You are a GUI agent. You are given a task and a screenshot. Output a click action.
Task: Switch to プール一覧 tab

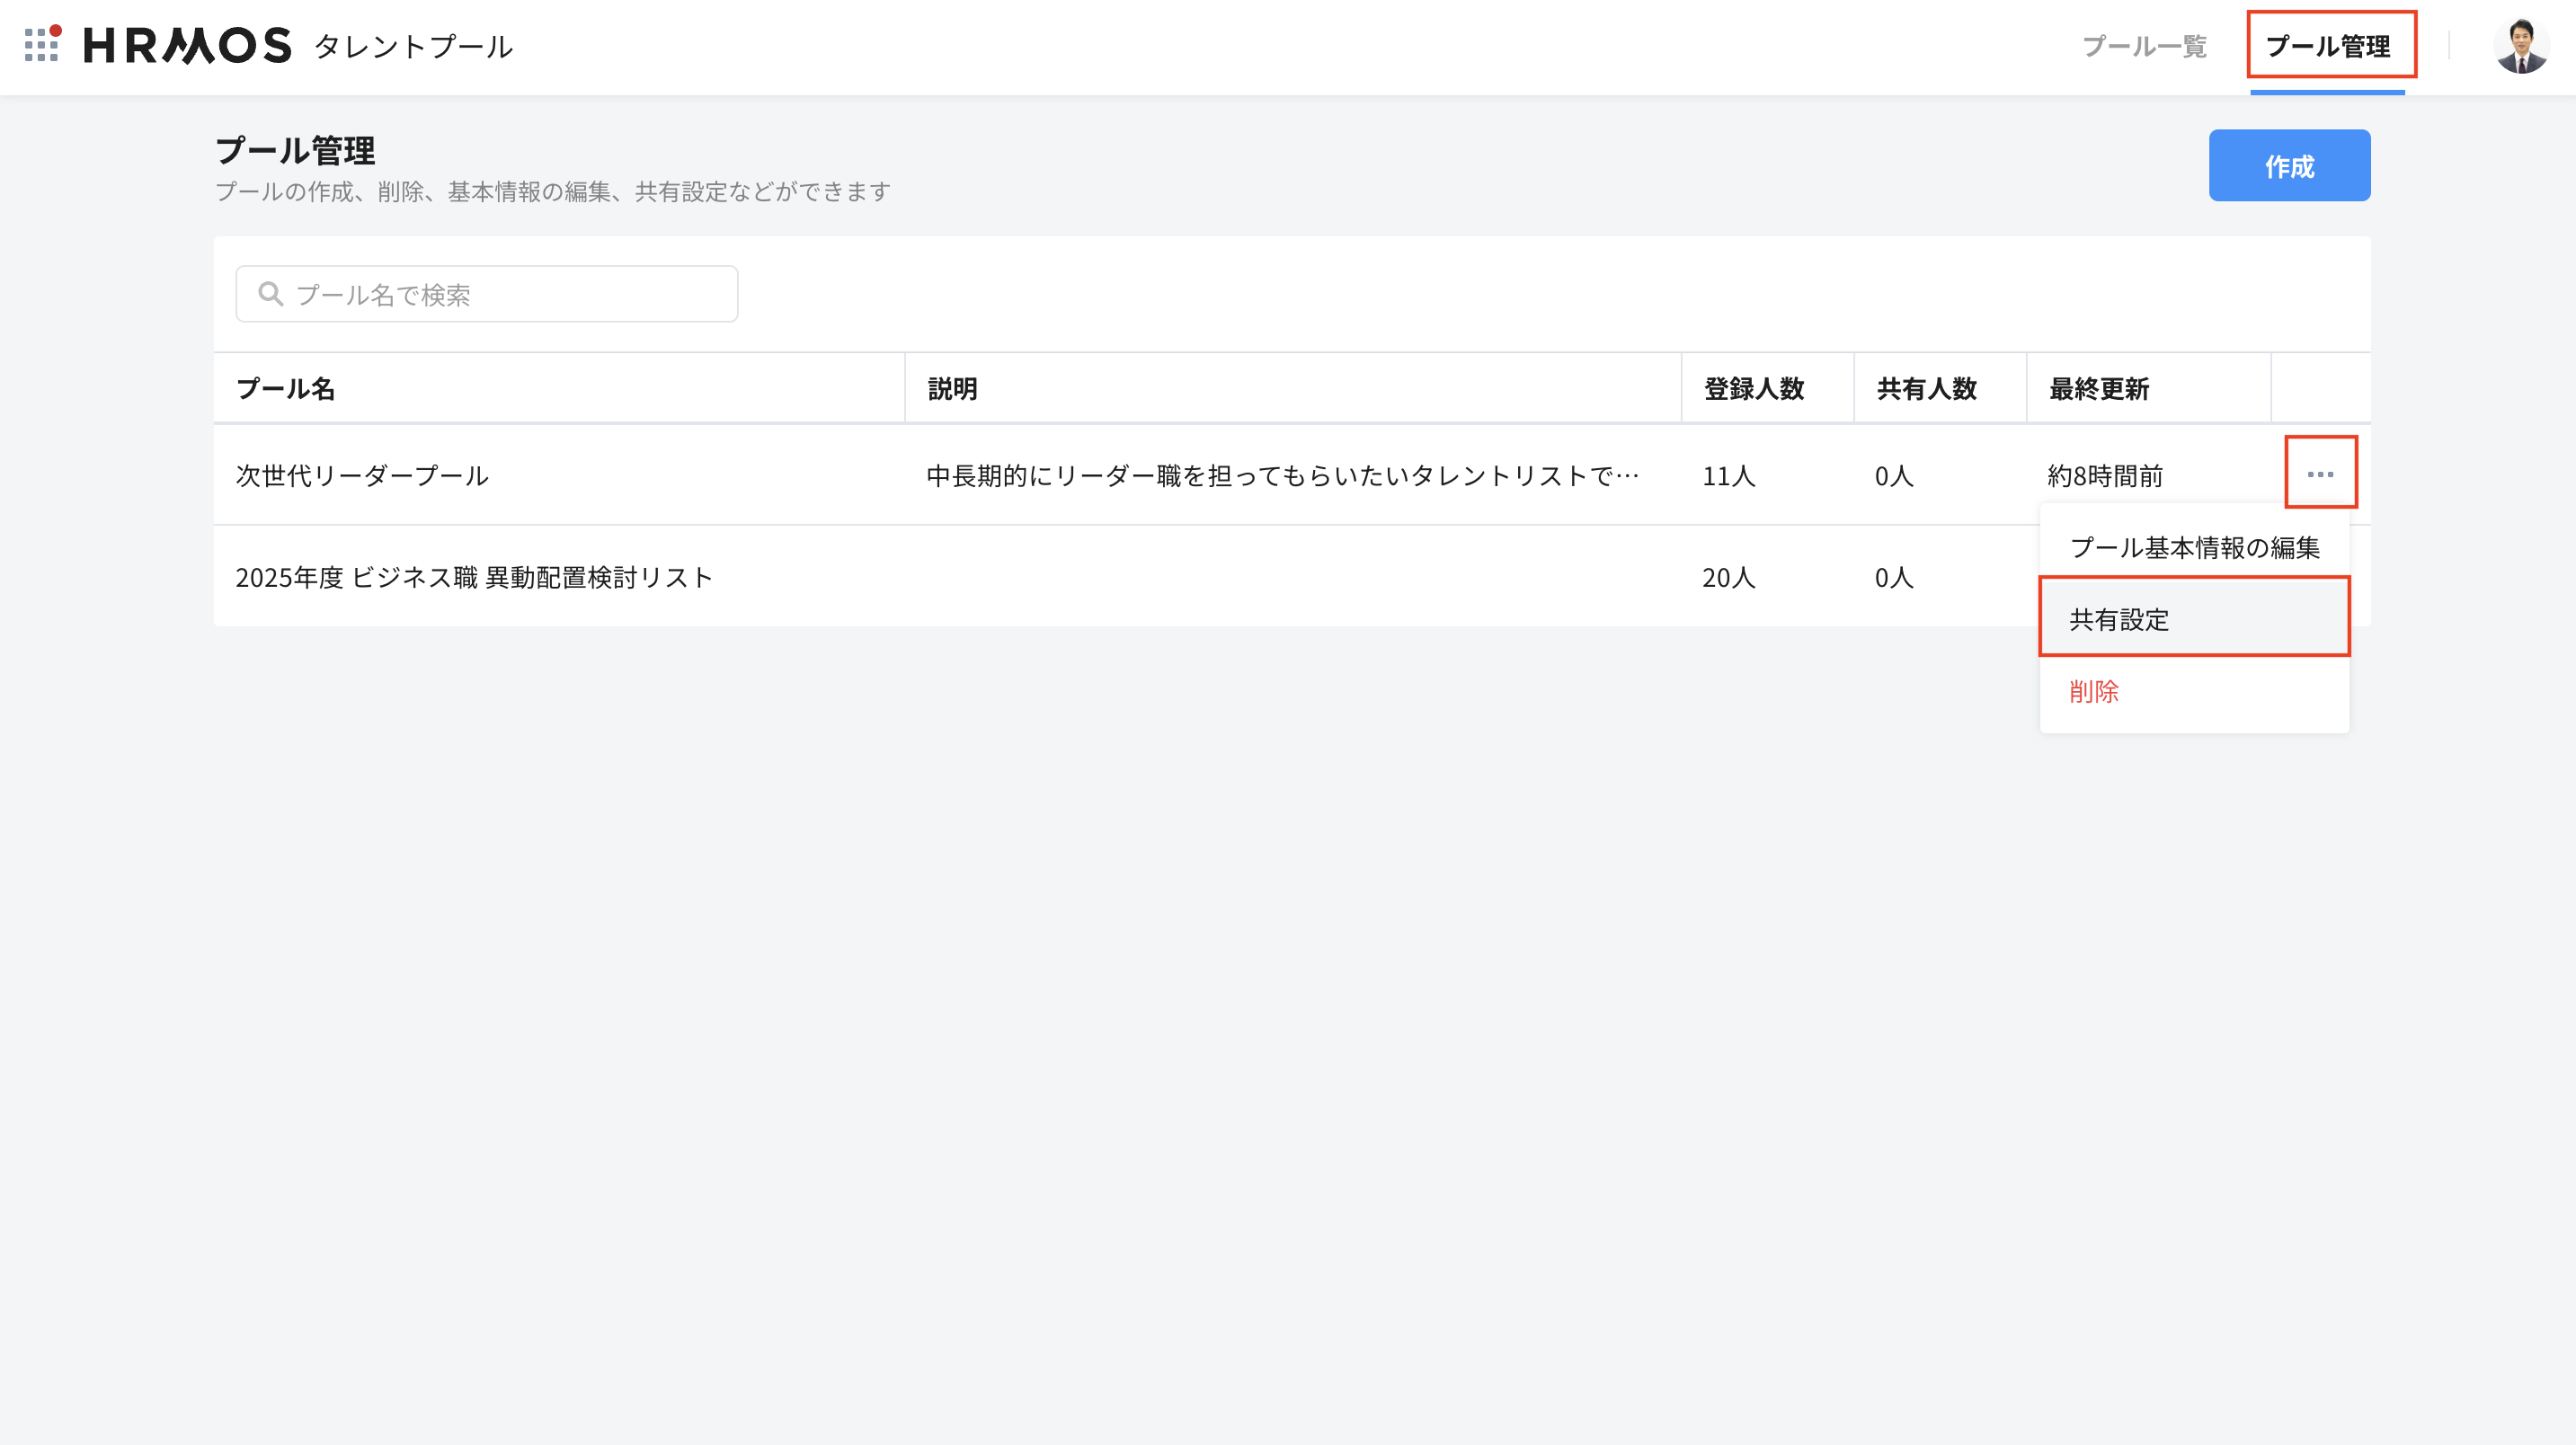pos(2144,46)
